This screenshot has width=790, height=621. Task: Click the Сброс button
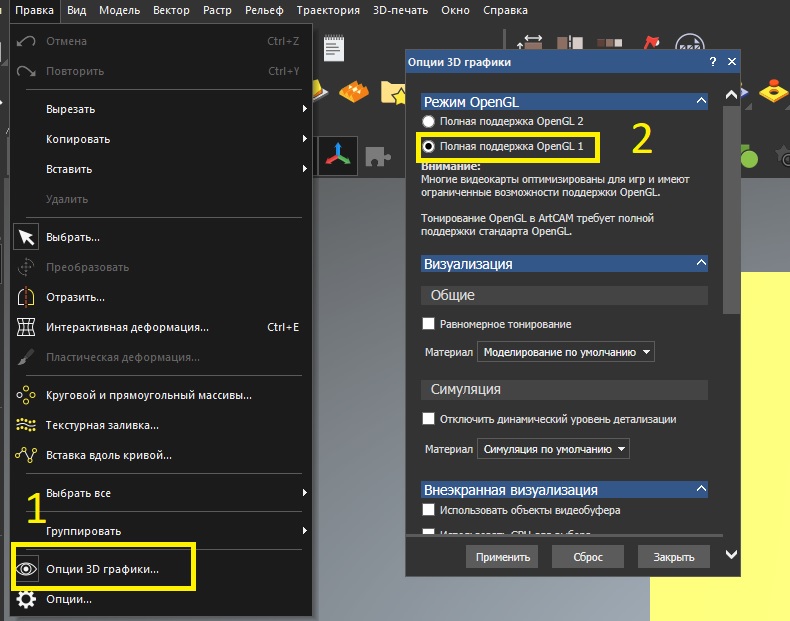coord(587,557)
